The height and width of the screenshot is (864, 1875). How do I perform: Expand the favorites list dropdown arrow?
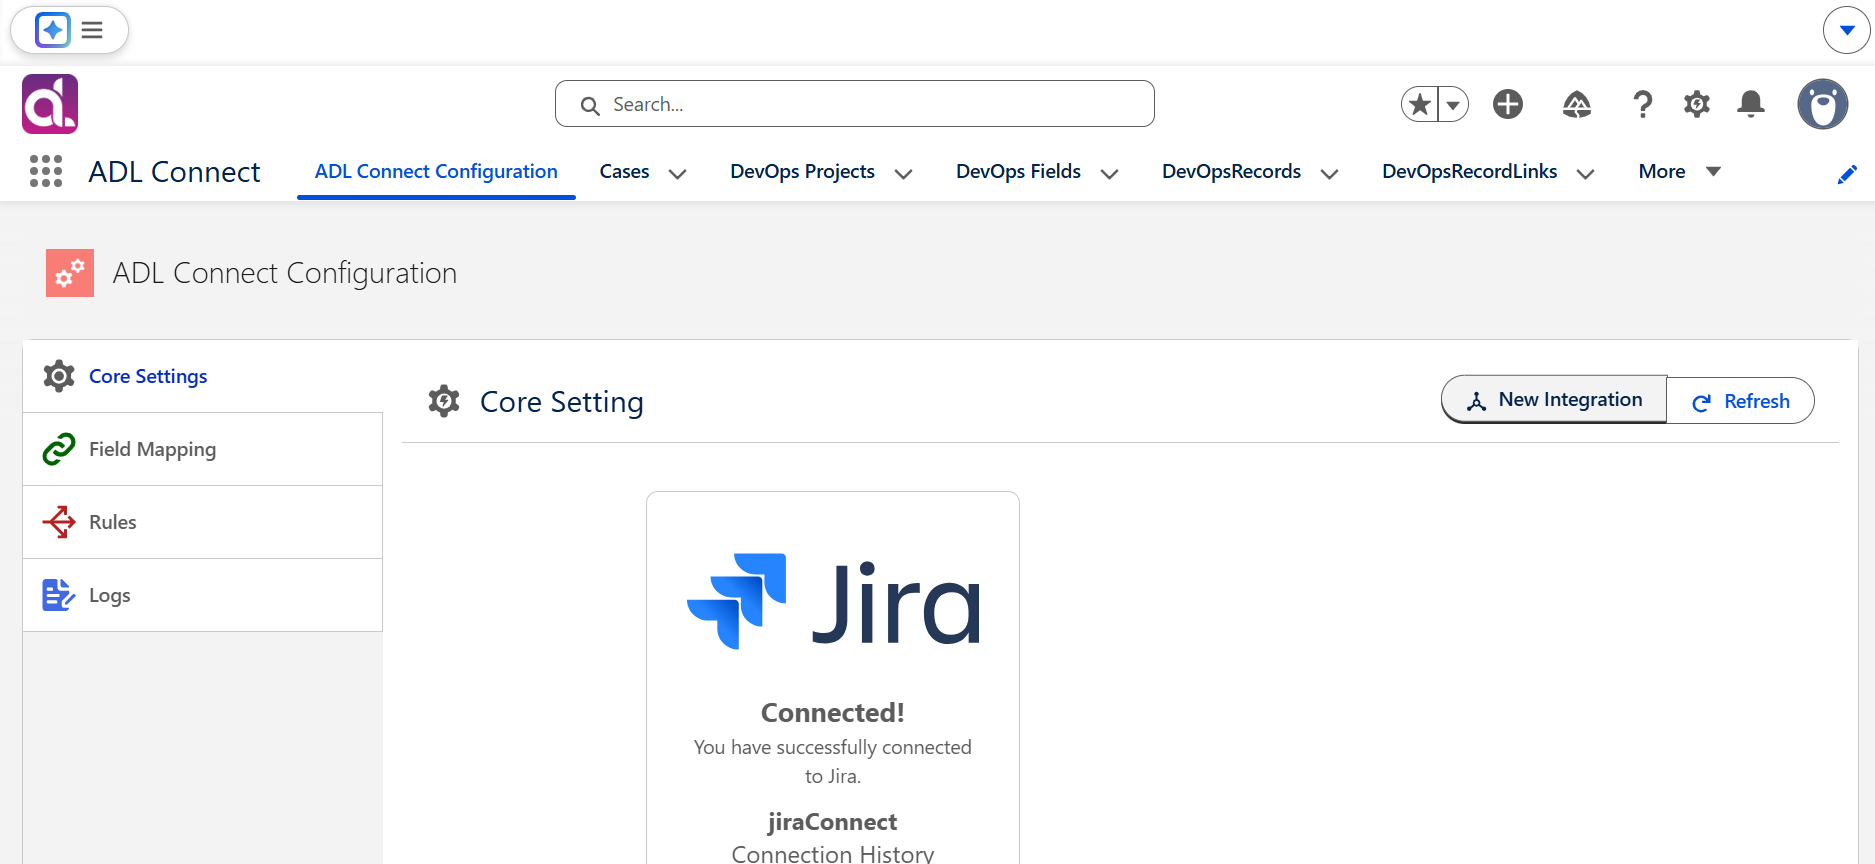[x=1453, y=104]
